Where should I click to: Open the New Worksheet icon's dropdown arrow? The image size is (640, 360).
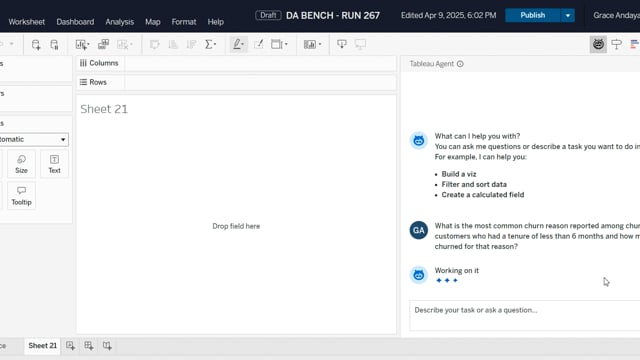[x=88, y=44]
